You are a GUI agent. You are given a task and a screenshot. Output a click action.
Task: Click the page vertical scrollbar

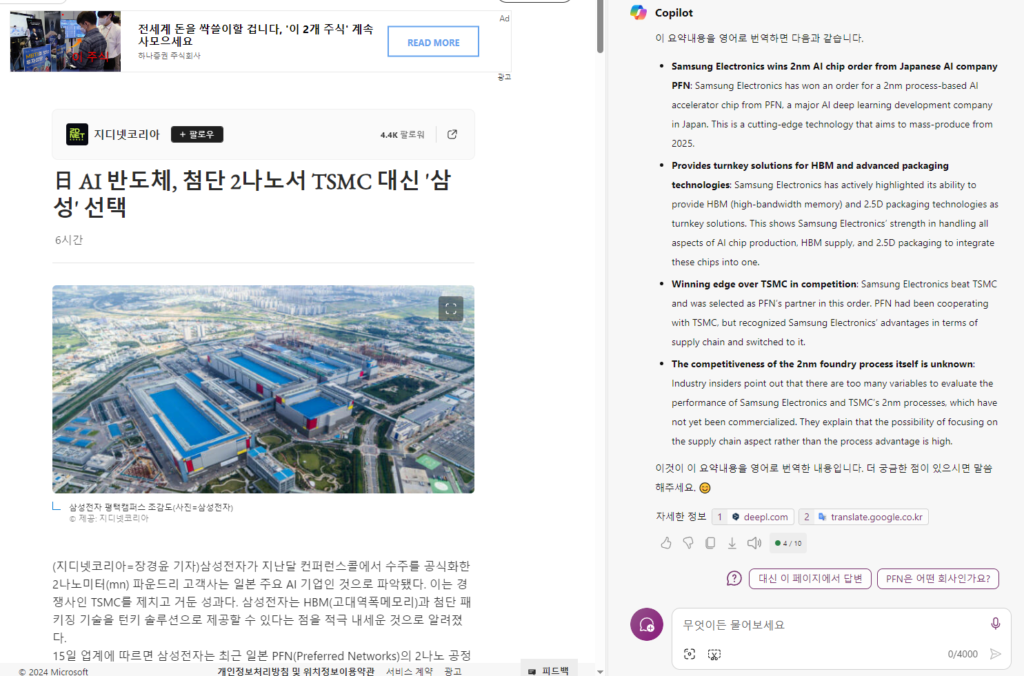coord(600,26)
